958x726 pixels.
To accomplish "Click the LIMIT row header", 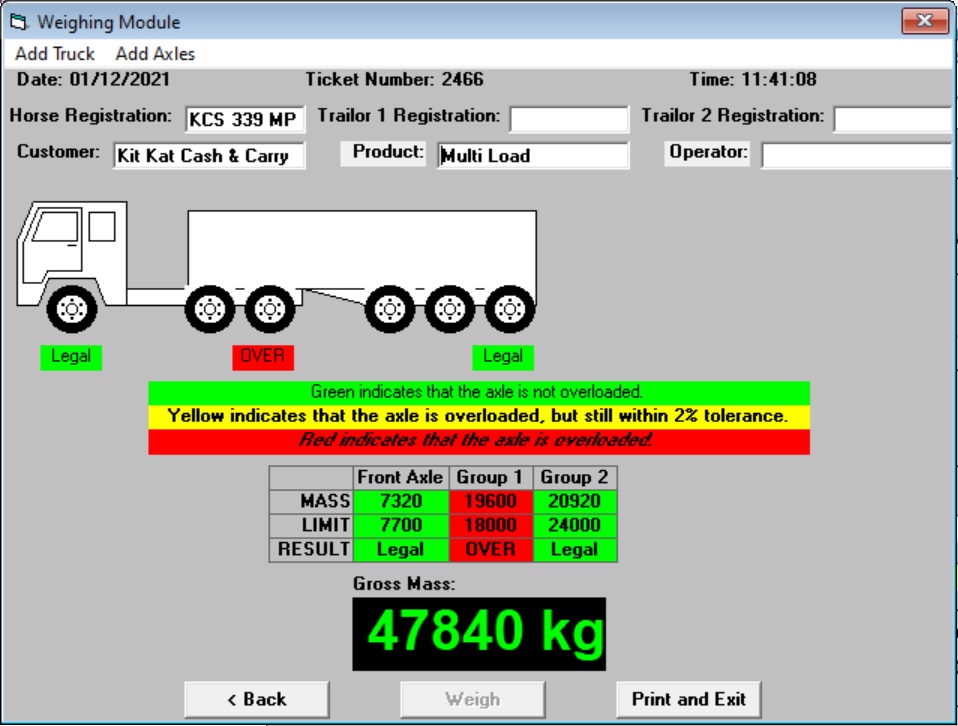I will coord(311,525).
